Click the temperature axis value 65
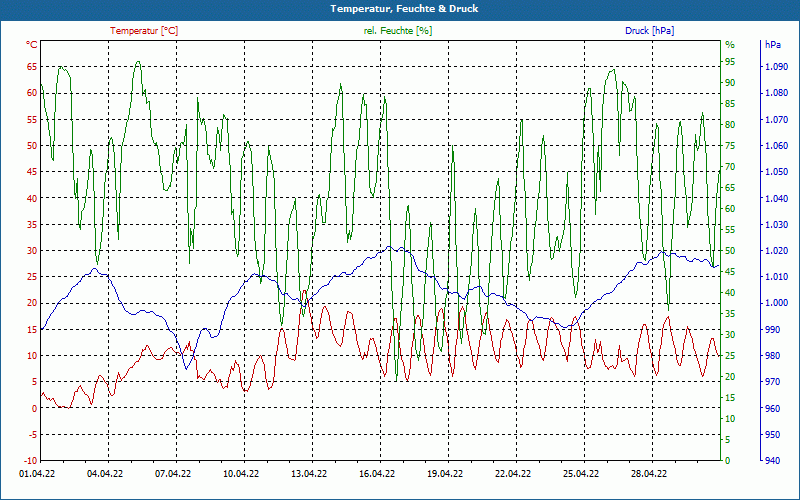This screenshot has height=500, width=800. [32, 67]
